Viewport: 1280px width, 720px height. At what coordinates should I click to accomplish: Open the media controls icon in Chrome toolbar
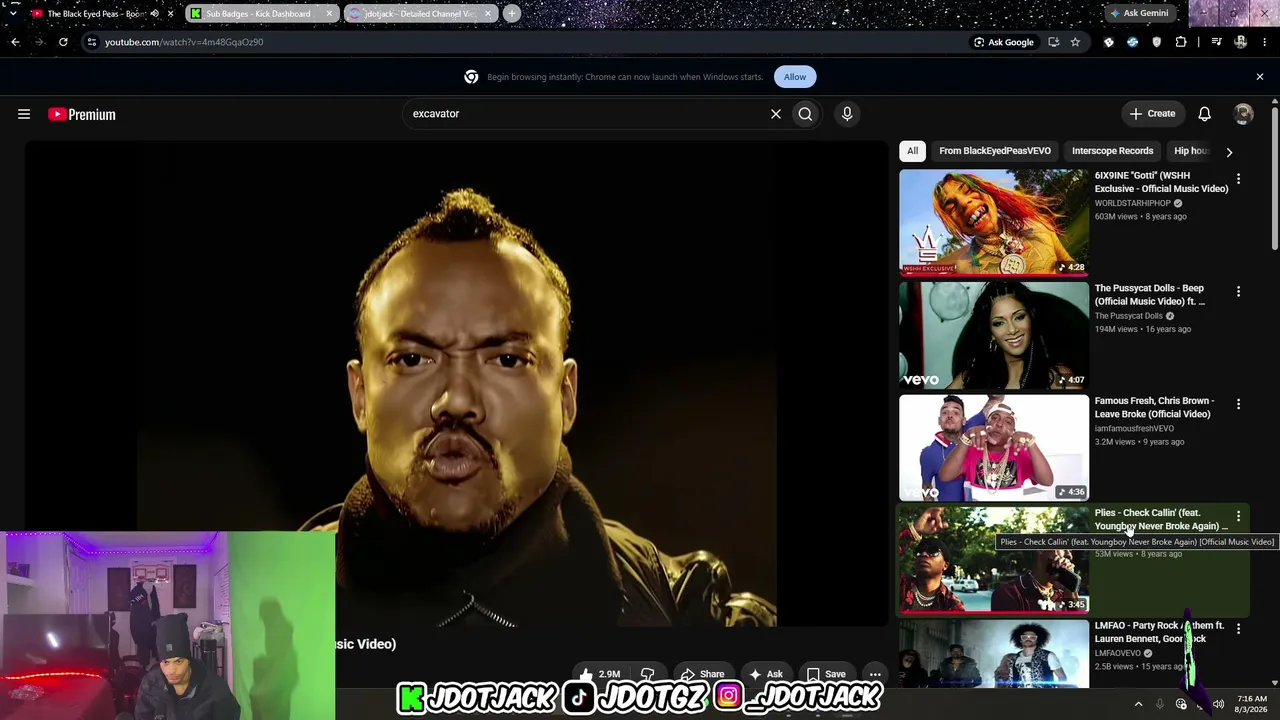(1216, 42)
